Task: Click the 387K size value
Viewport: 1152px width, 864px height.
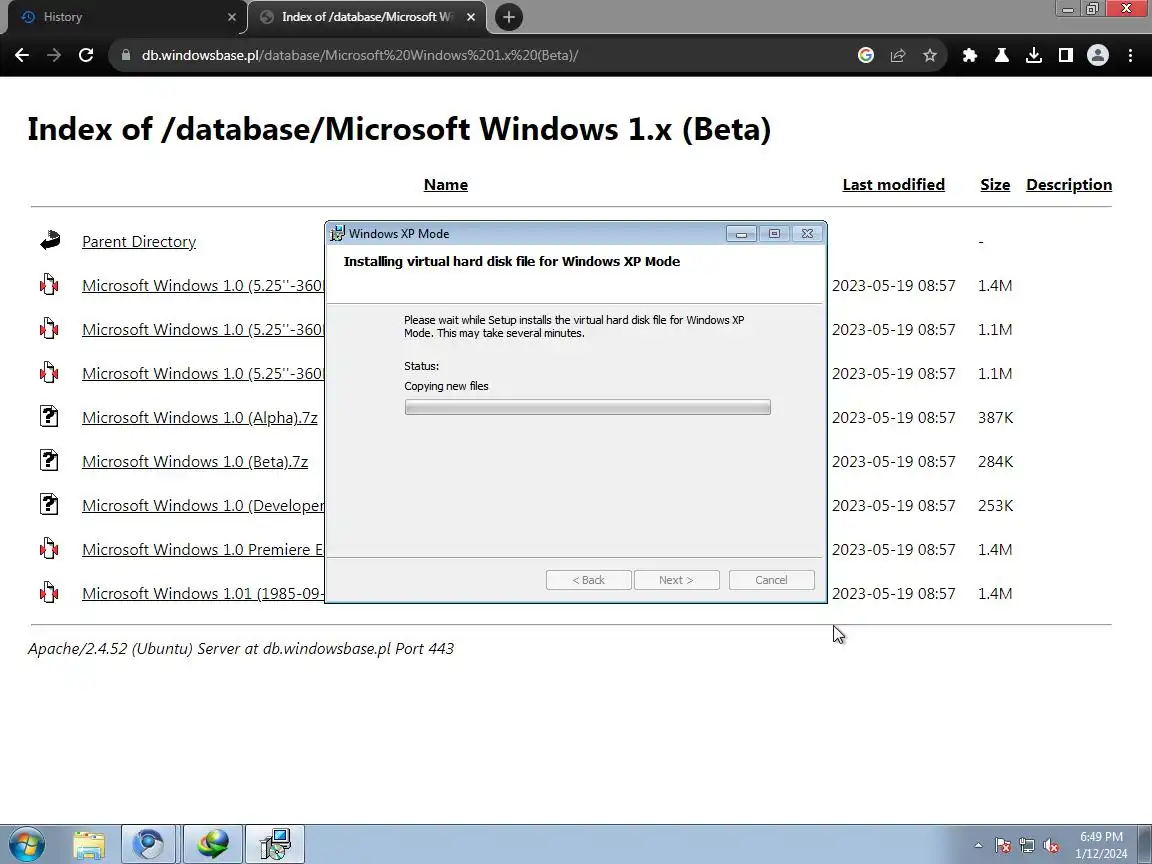Action: [996, 417]
